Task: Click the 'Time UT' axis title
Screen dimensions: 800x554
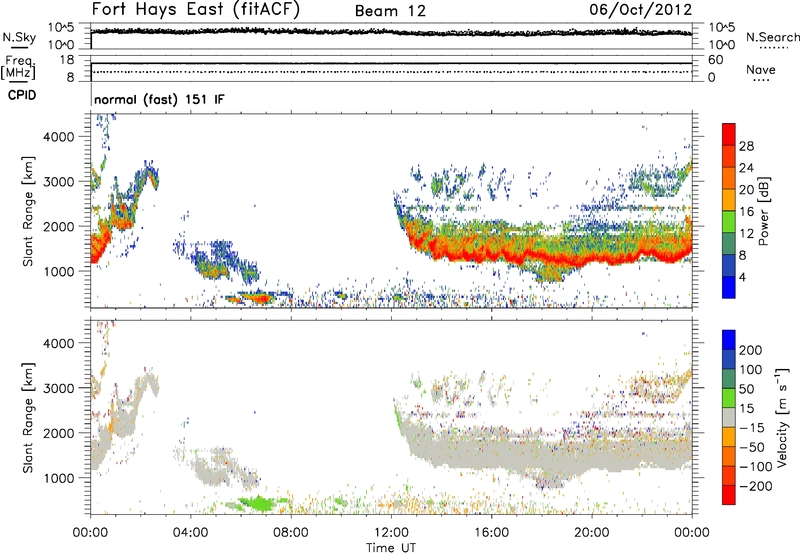Action: click(391, 548)
